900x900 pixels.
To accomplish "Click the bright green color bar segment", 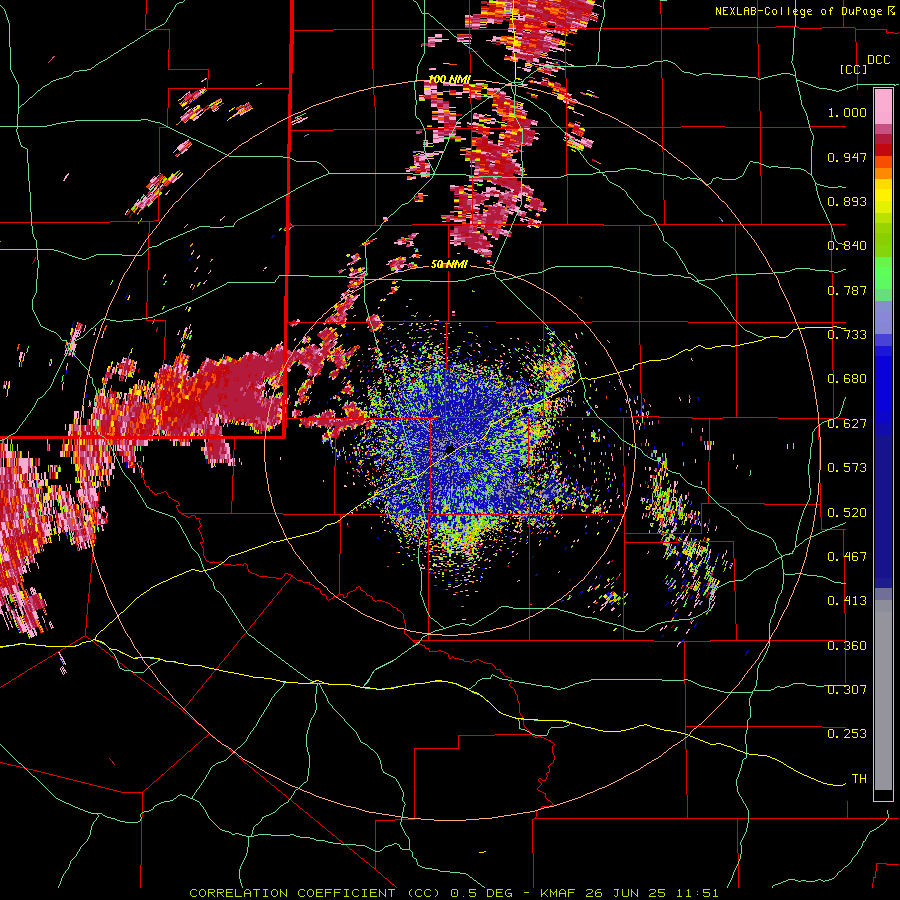I will (883, 273).
